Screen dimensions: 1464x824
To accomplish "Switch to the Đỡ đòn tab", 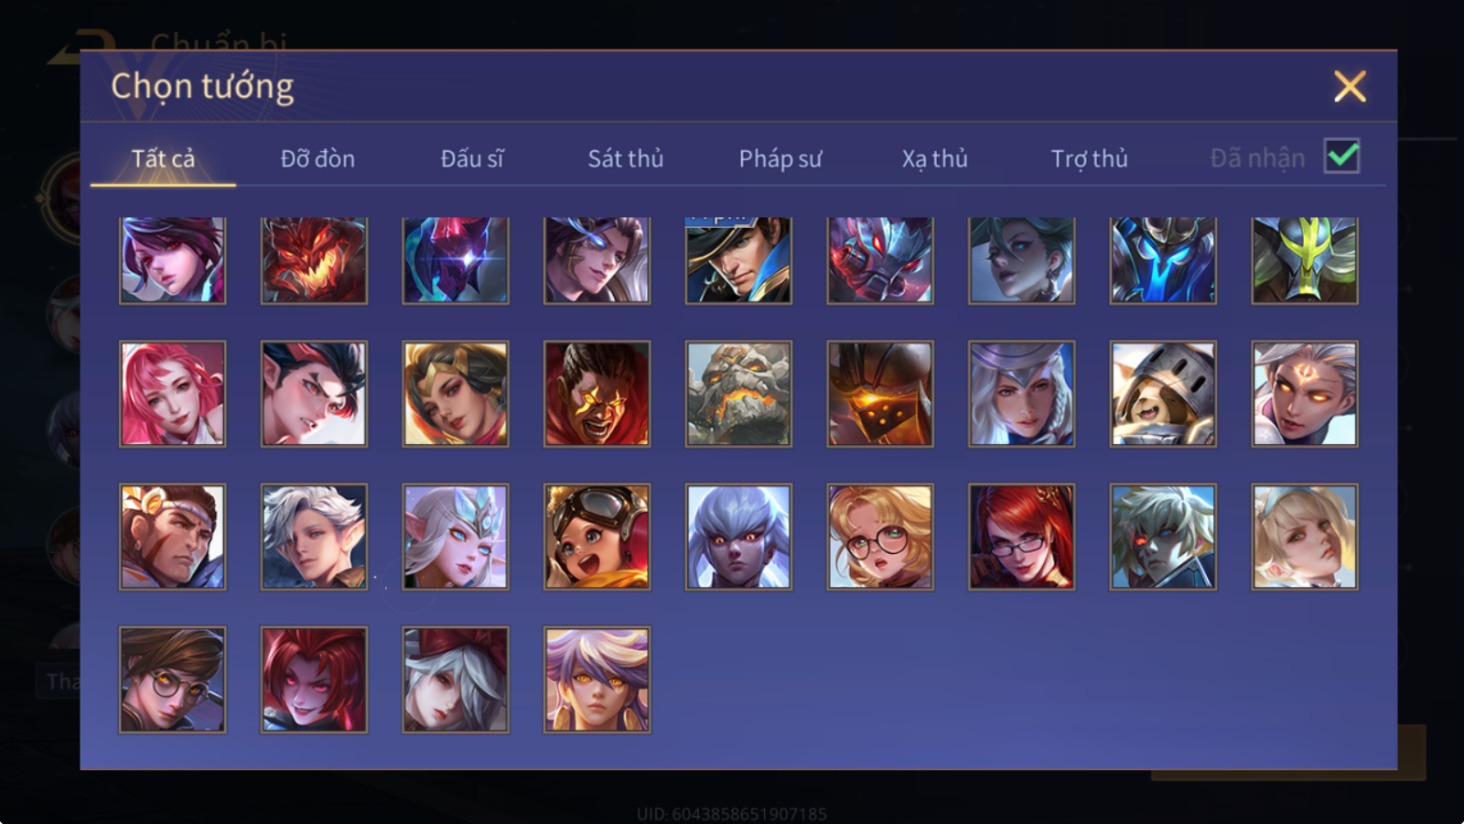I will tap(317, 159).
